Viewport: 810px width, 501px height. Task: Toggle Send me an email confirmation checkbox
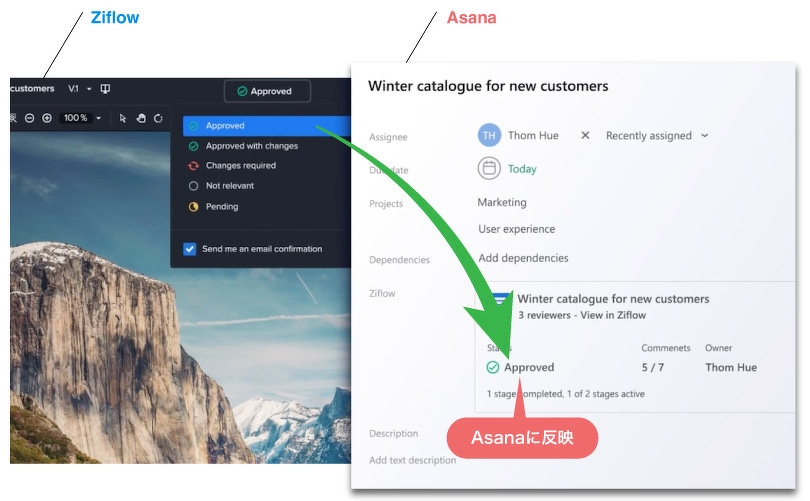pos(190,249)
